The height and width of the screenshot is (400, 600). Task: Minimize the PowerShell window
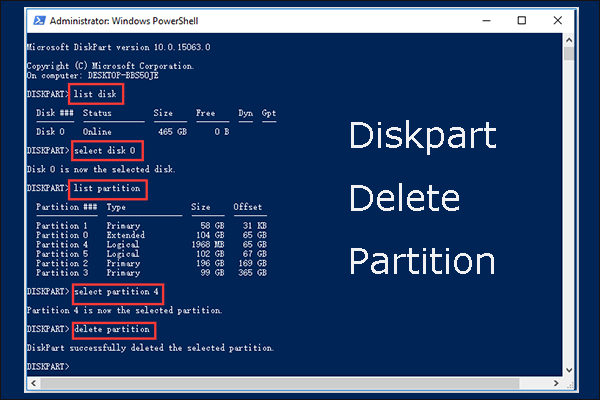click(486, 20)
